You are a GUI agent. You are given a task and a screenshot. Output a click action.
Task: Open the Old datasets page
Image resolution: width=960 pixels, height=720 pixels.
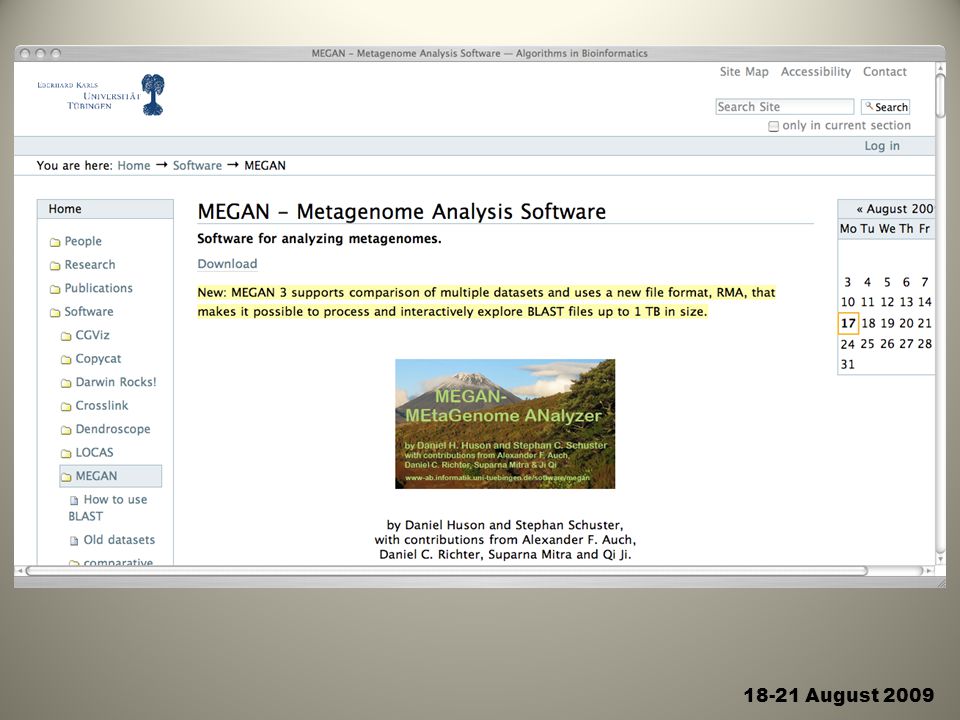click(x=119, y=540)
